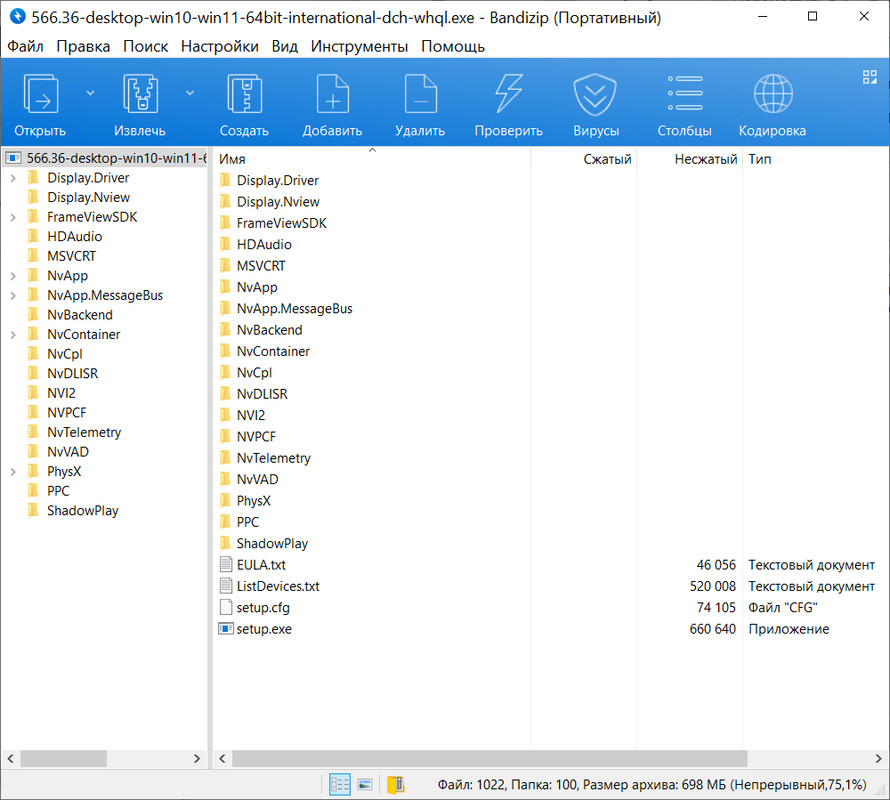Open the Кодировка globe icon

(773, 94)
